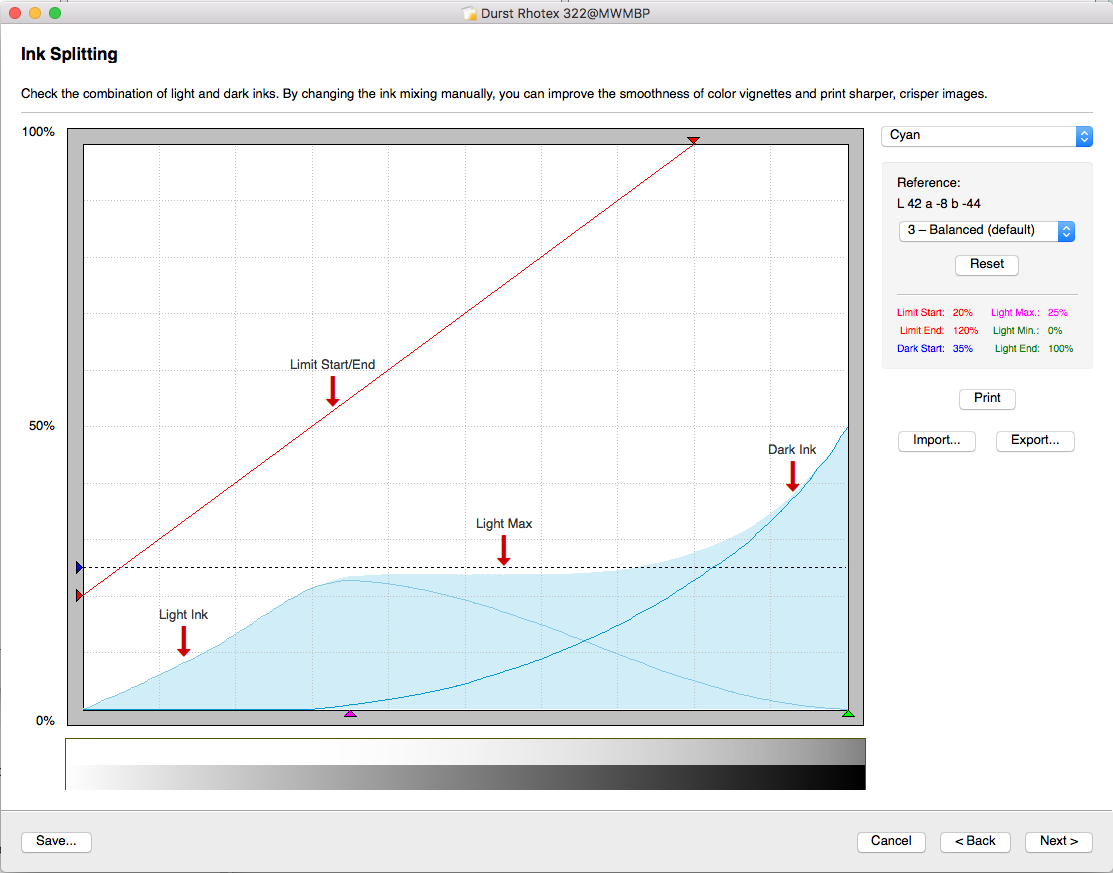Click the red Limit End triangle marker at the chart top
Screen dimensions: 1113x873
click(x=693, y=141)
